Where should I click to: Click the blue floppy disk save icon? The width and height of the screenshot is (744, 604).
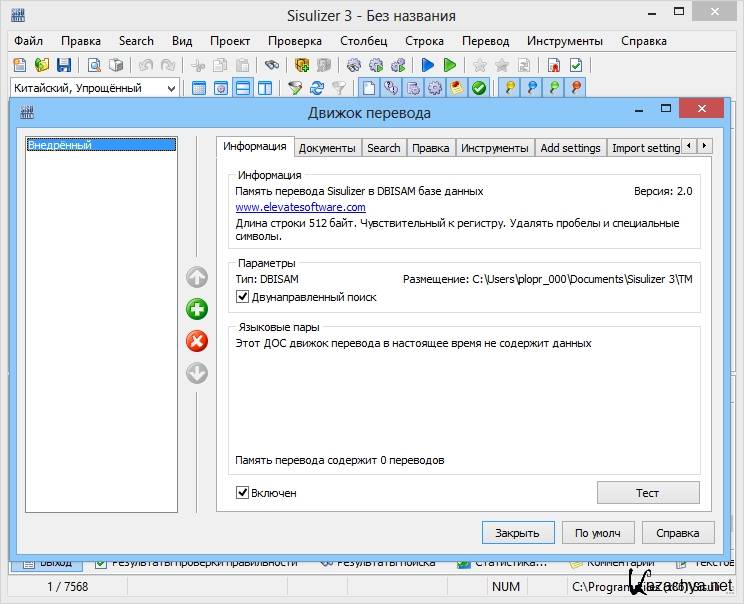click(x=64, y=65)
